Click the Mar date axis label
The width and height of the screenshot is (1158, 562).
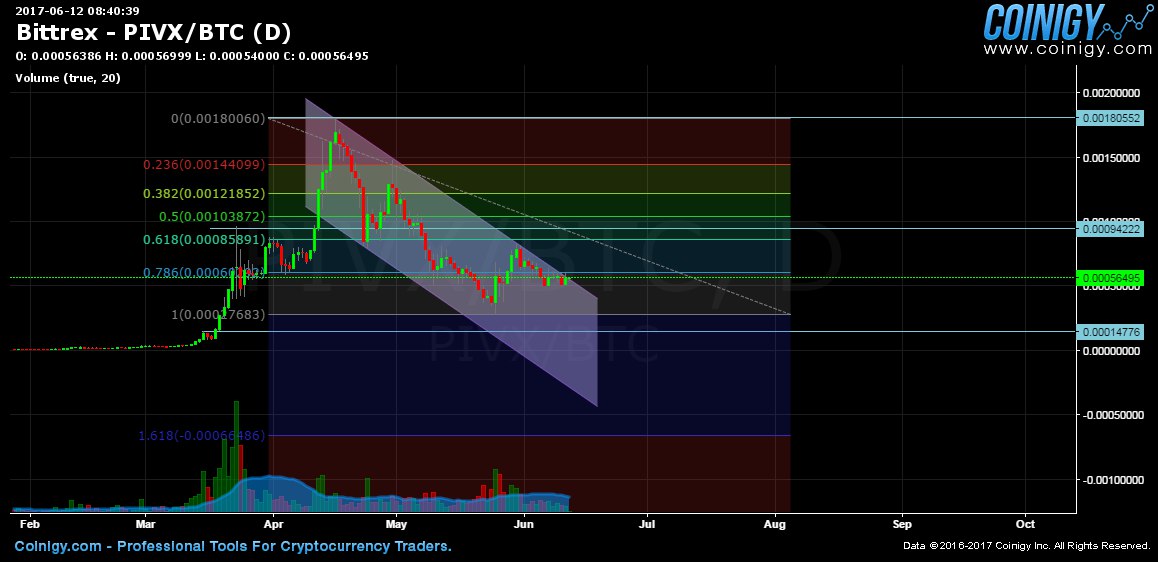tap(145, 524)
